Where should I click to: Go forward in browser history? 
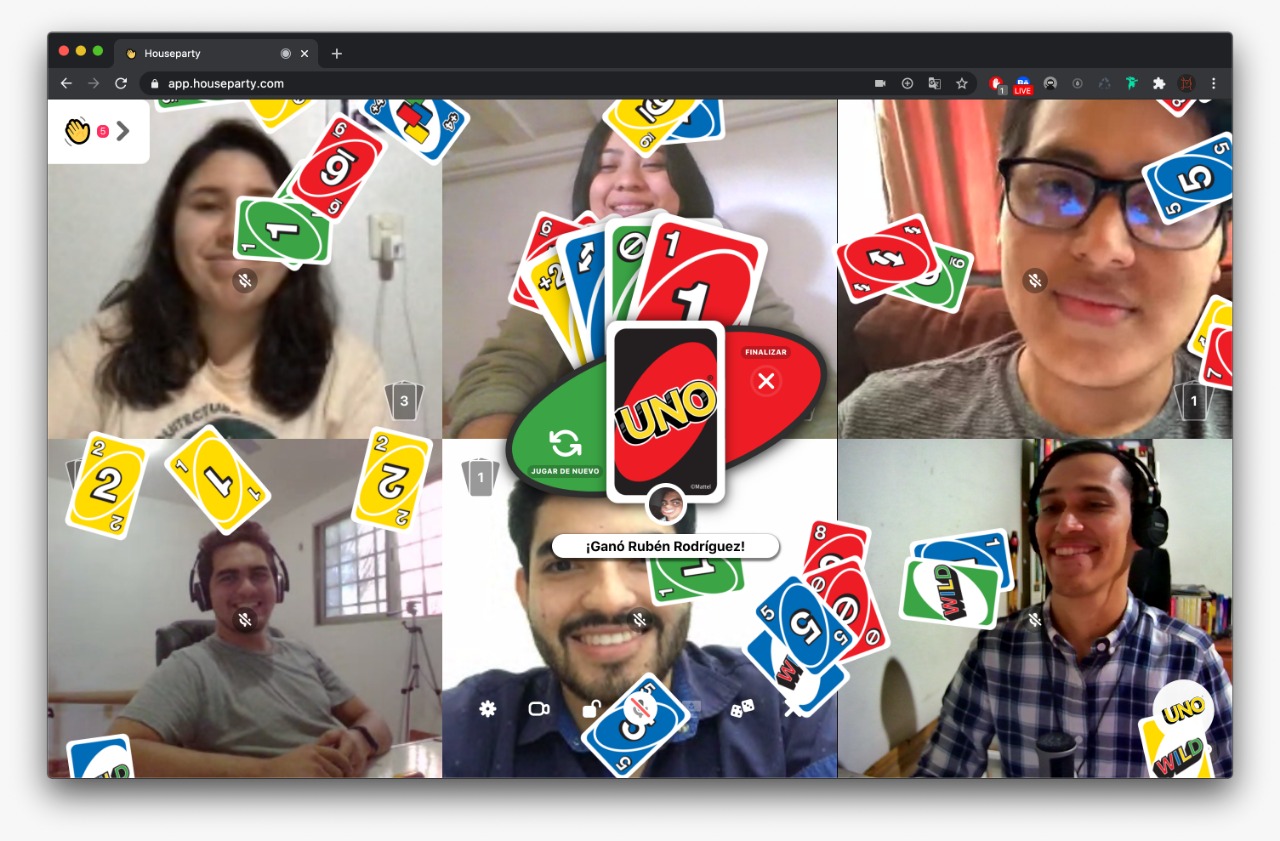pyautogui.click(x=94, y=84)
